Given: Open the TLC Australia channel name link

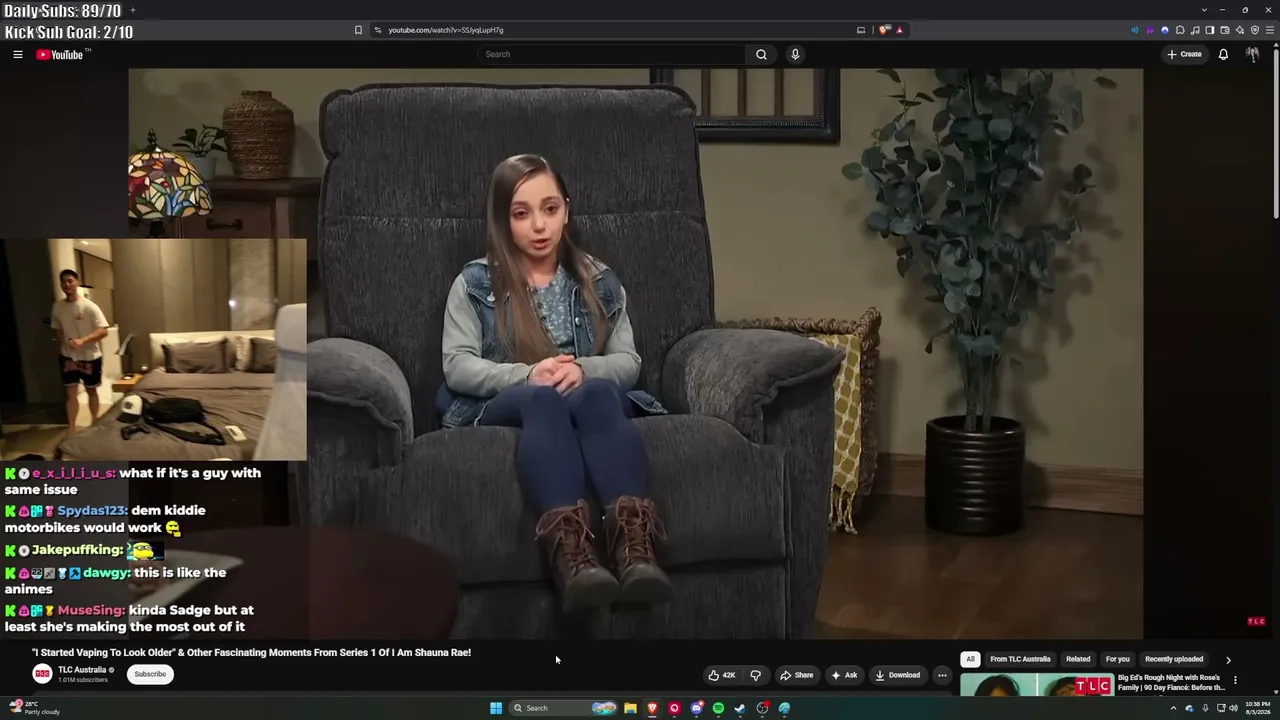Looking at the screenshot, I should [82, 670].
